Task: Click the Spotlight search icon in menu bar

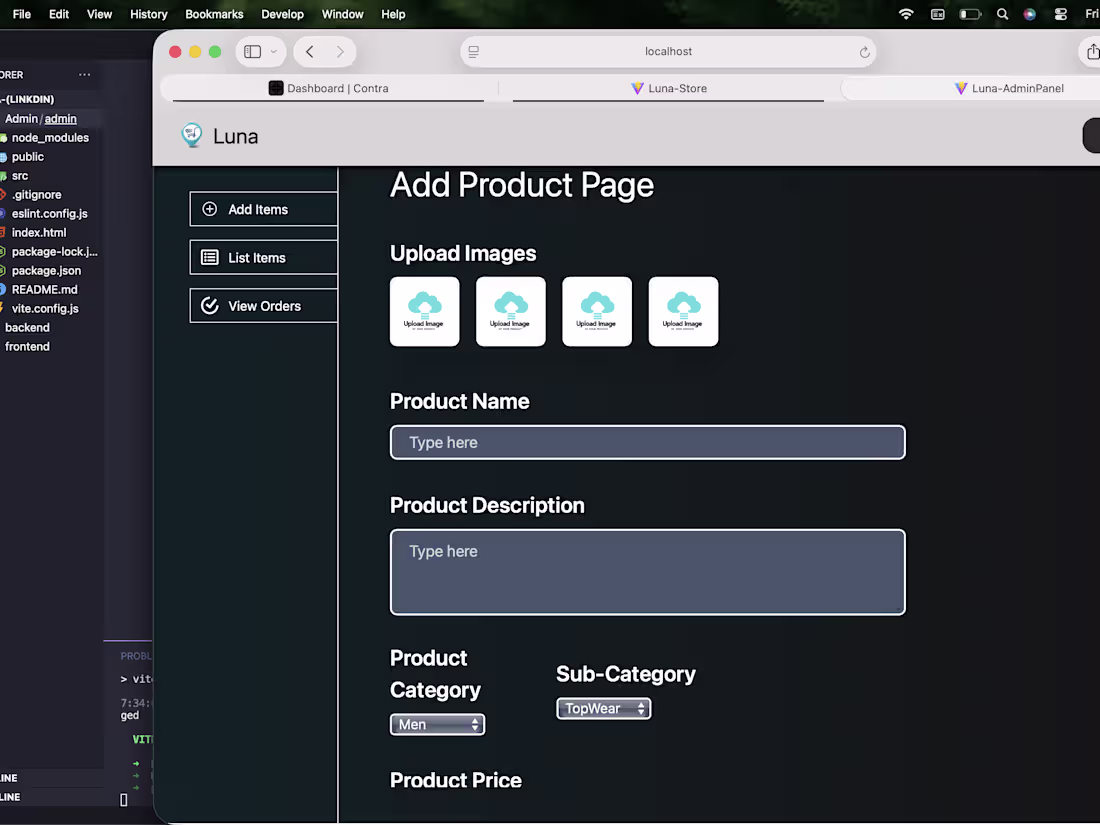Action: click(1002, 14)
